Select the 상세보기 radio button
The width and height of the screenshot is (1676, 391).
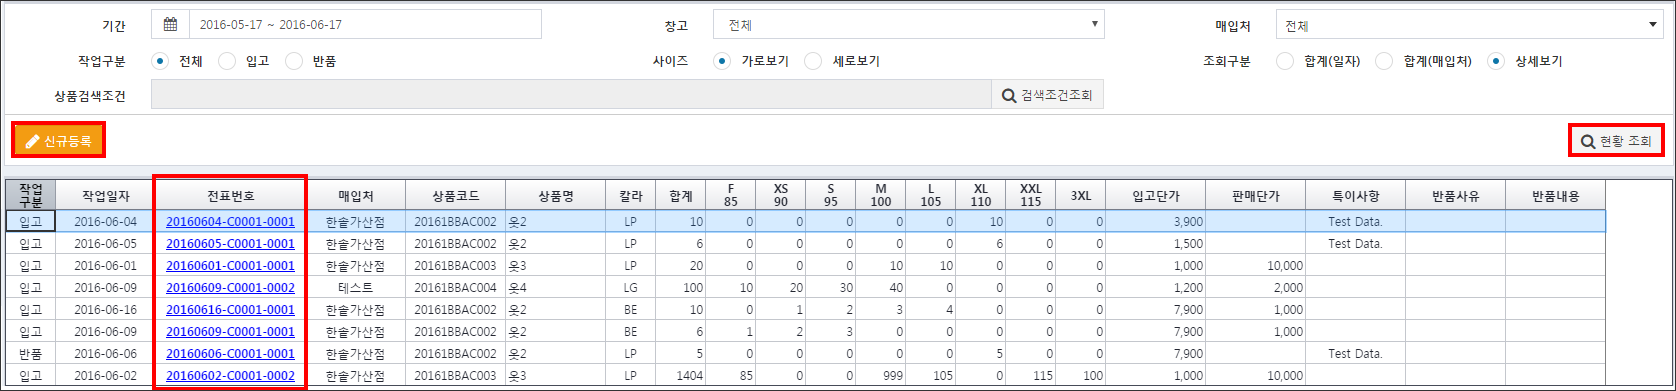pos(1496,61)
